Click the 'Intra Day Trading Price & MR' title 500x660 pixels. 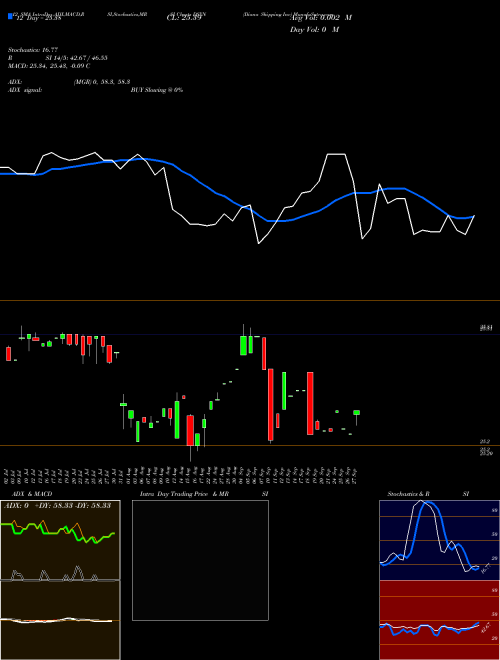[184, 494]
